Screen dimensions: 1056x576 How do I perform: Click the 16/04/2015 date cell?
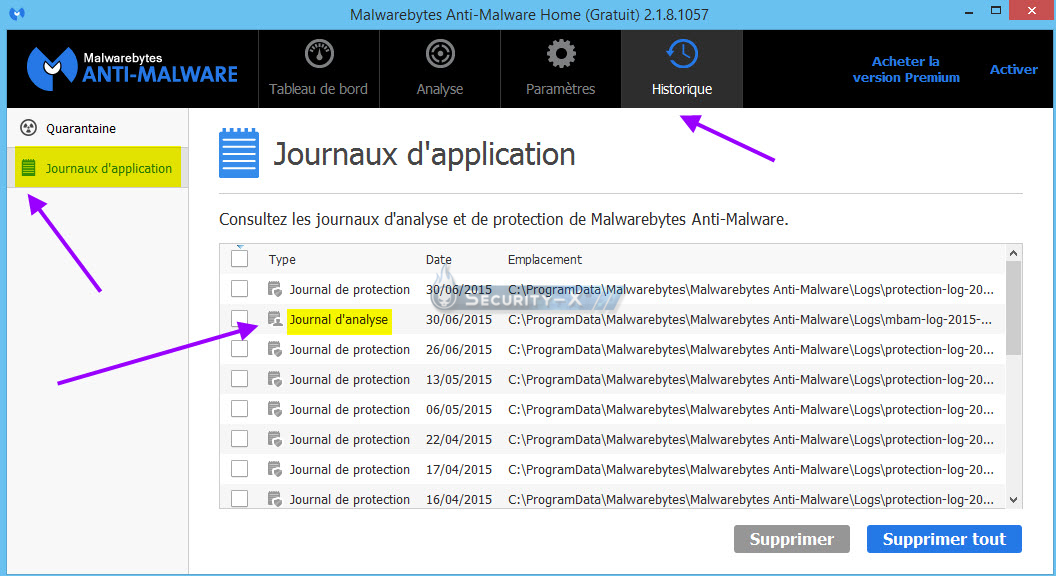459,499
